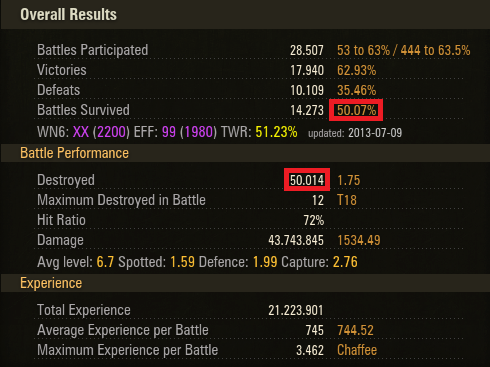Click the T18 tank name
Image resolution: width=490 pixels, height=367 pixels.
347,200
